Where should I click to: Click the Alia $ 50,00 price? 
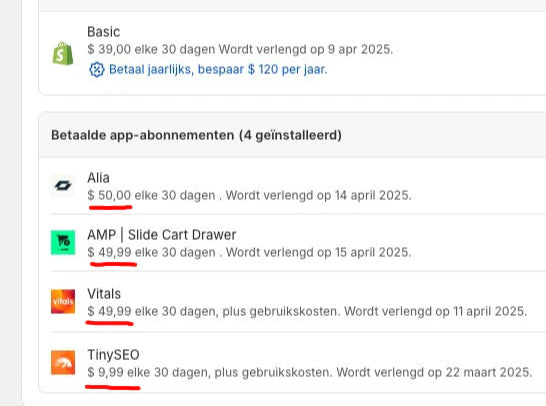(x=109, y=195)
